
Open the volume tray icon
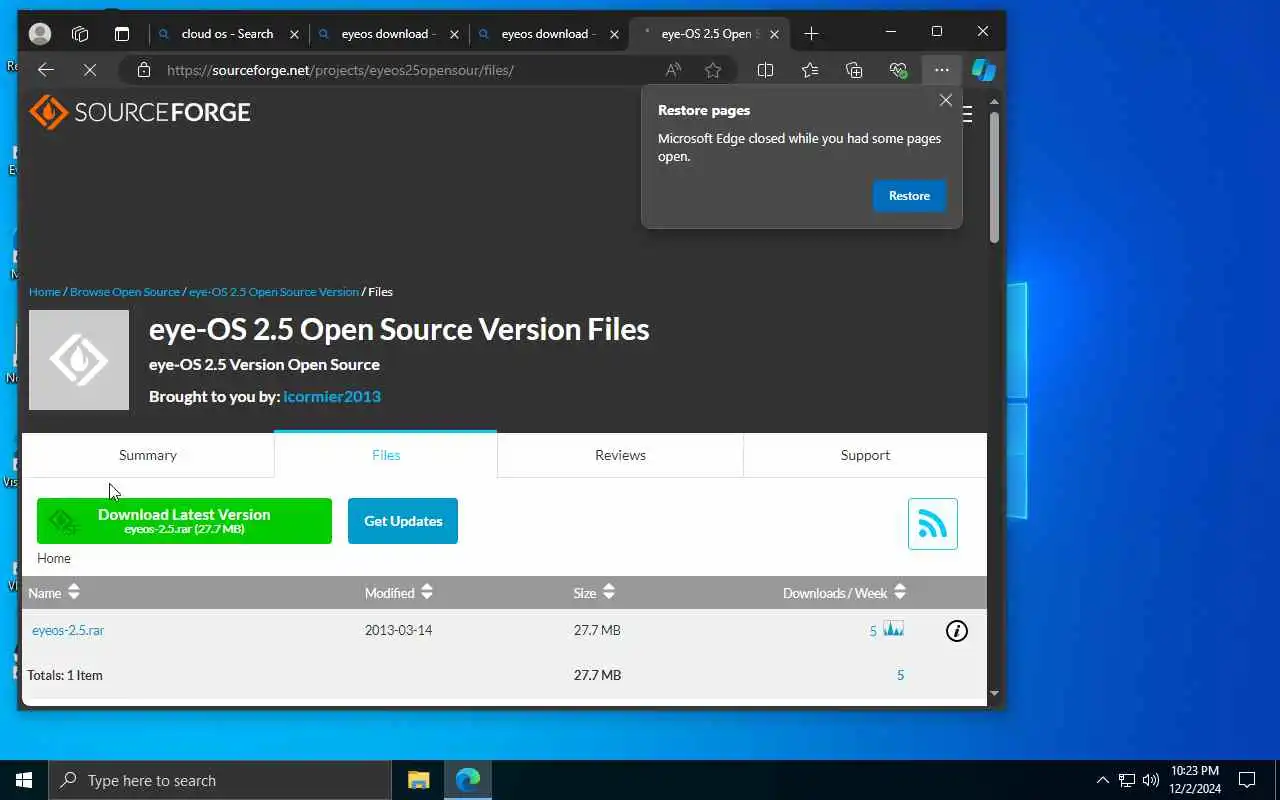(x=1151, y=780)
